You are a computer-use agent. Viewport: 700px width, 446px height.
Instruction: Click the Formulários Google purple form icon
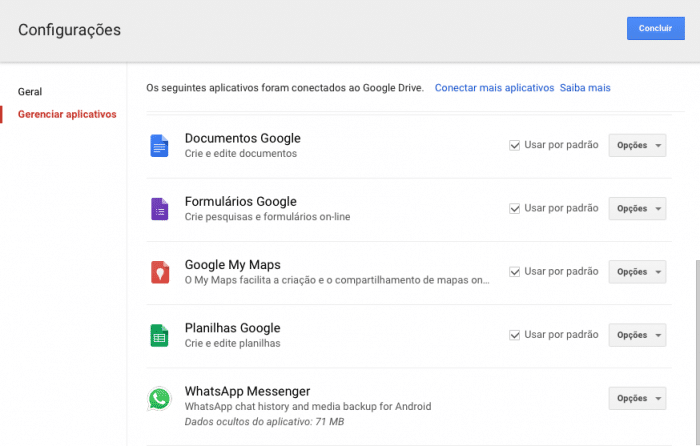[159, 209]
